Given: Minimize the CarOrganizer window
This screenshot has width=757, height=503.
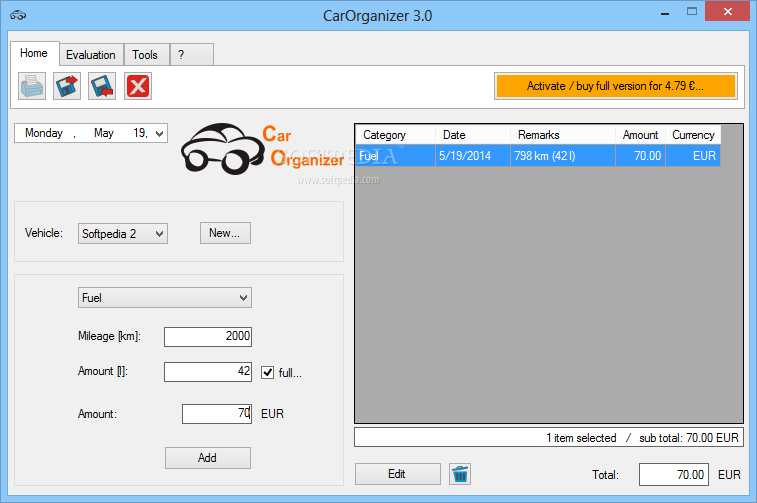Looking at the screenshot, I should click(665, 12).
